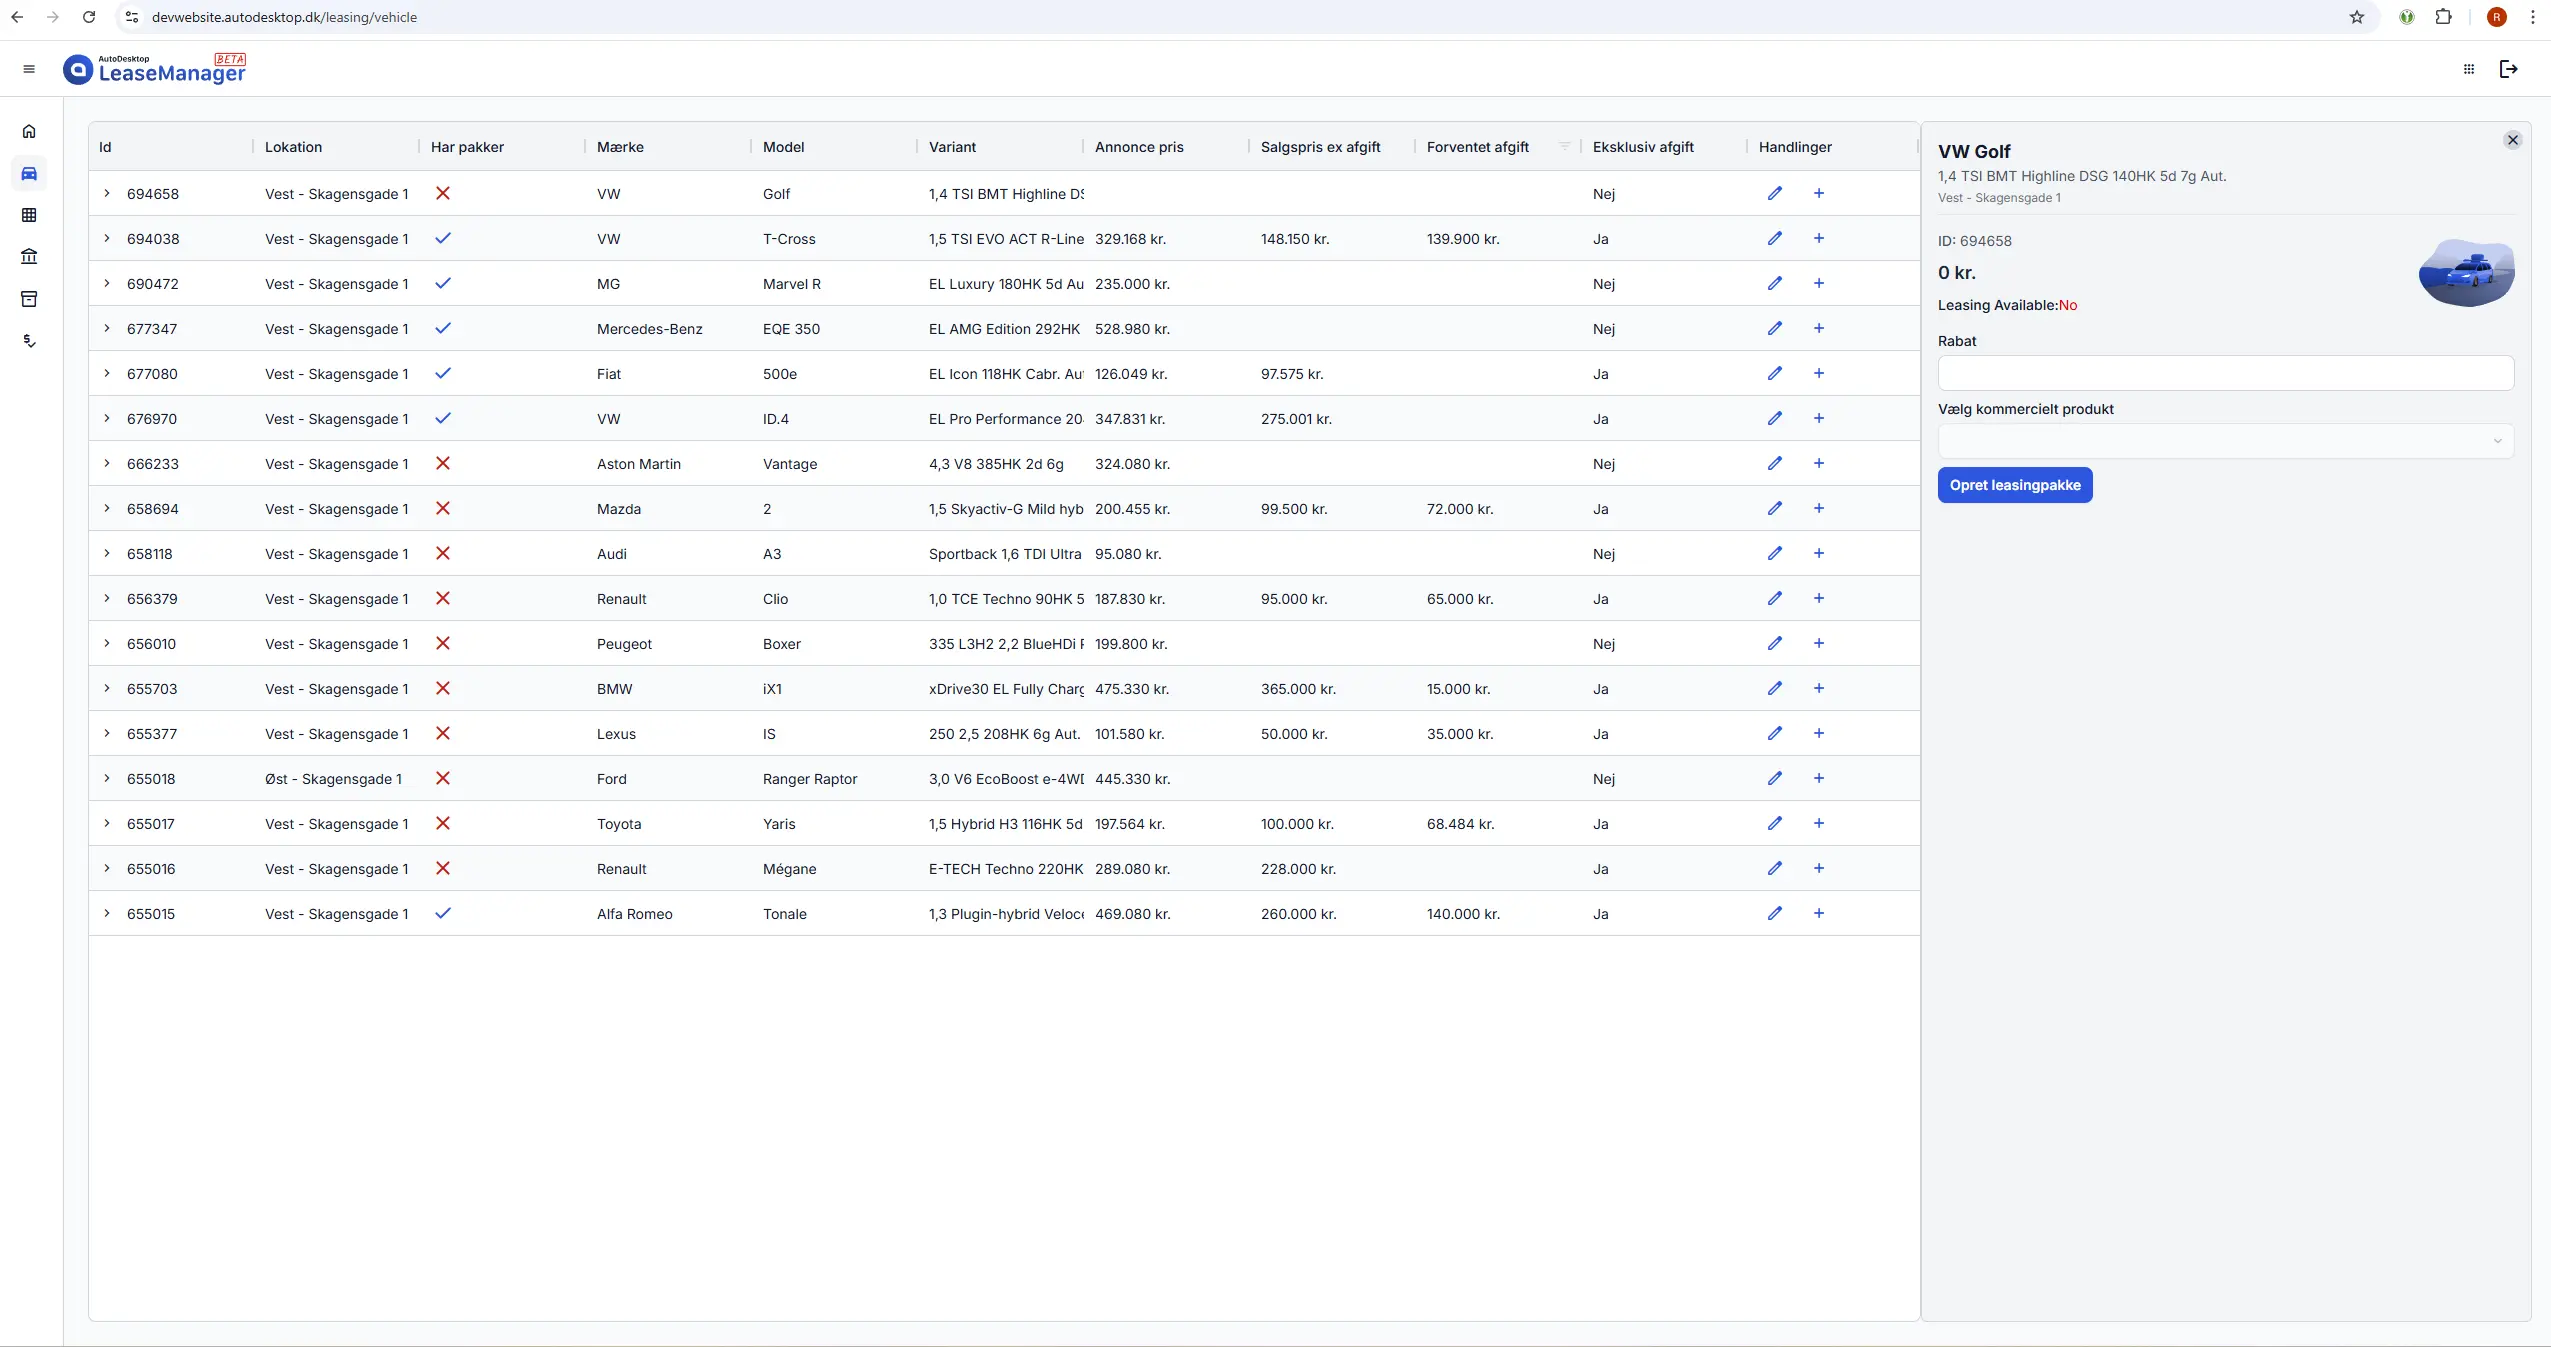The height and width of the screenshot is (1347, 2551).
Task: Click into the Rabat input field
Action: [2224, 374]
